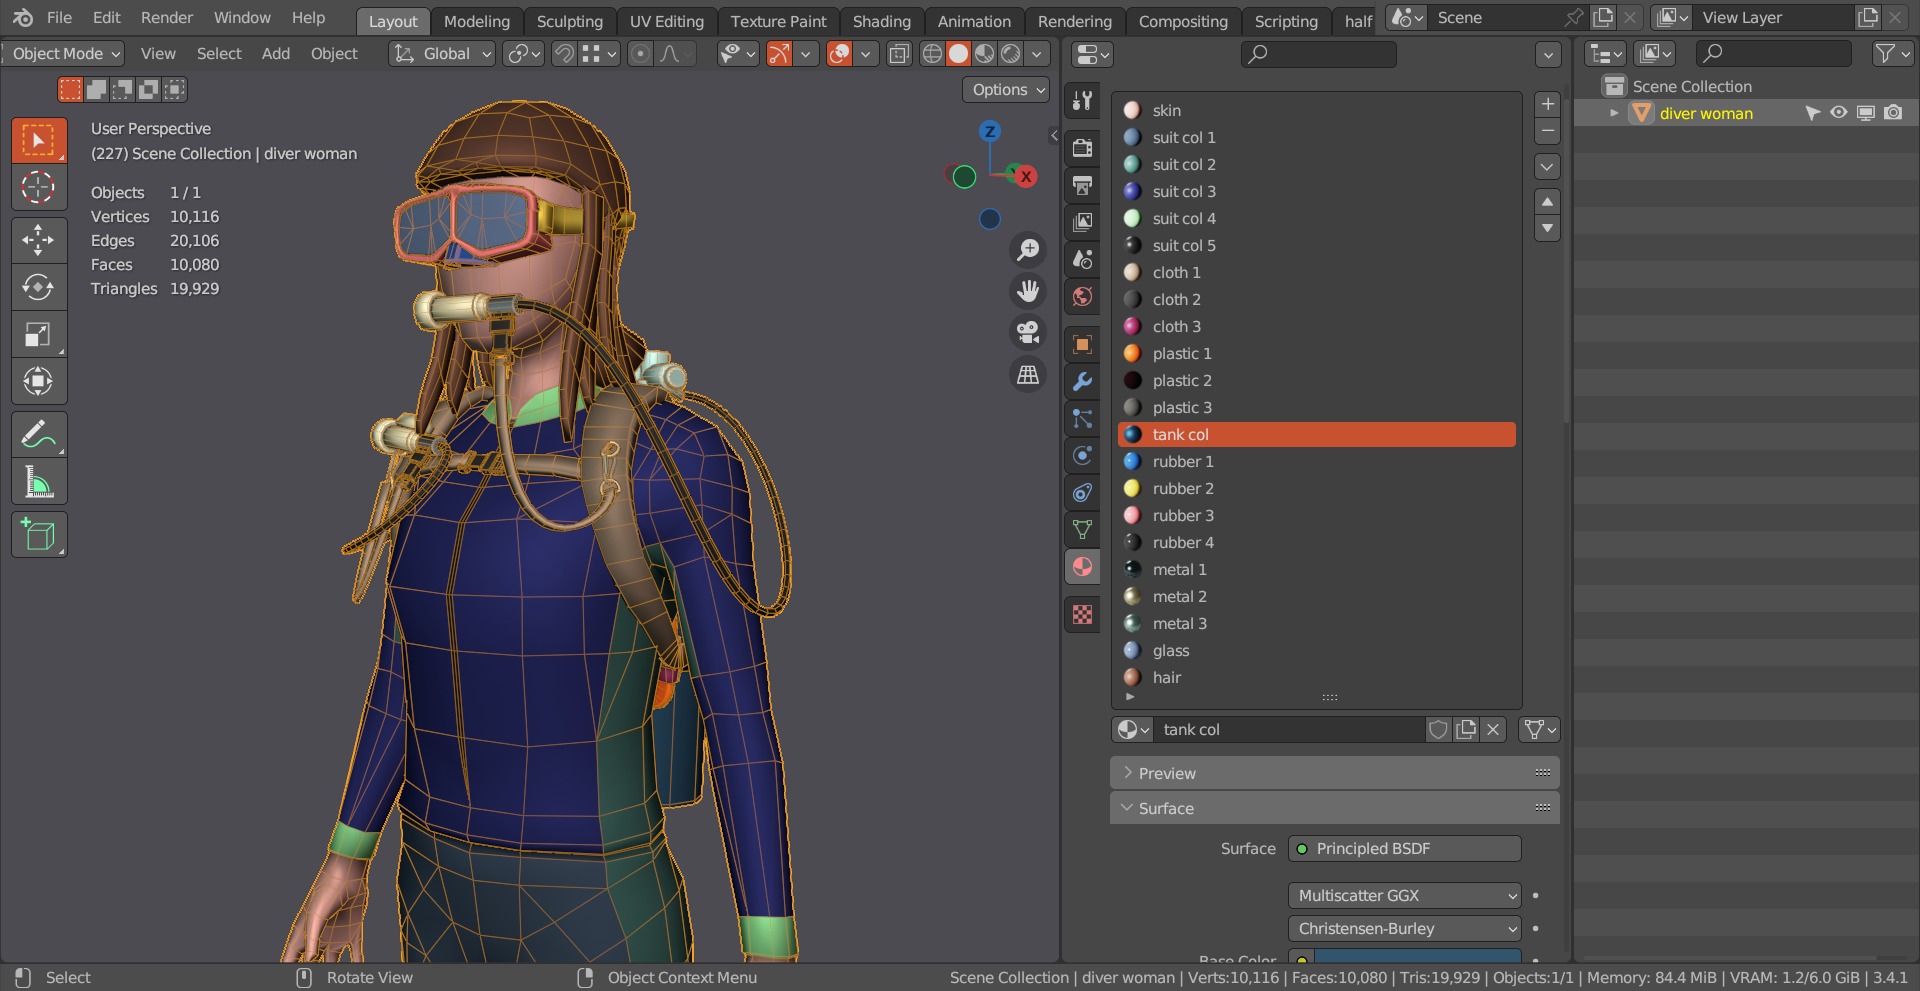Open the File menu
The width and height of the screenshot is (1920, 991).
point(59,18)
